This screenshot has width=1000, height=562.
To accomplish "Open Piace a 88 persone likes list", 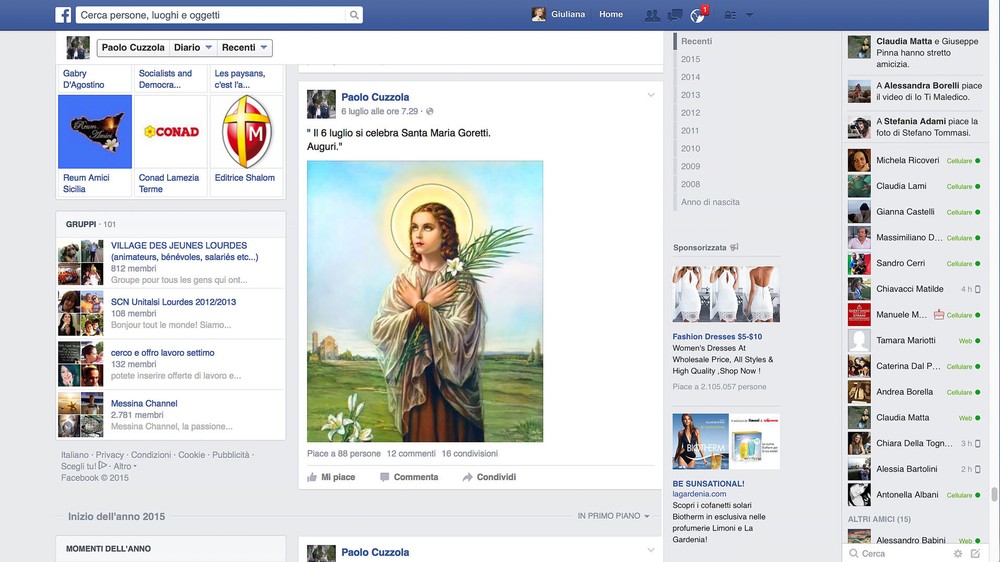I will [344, 454].
